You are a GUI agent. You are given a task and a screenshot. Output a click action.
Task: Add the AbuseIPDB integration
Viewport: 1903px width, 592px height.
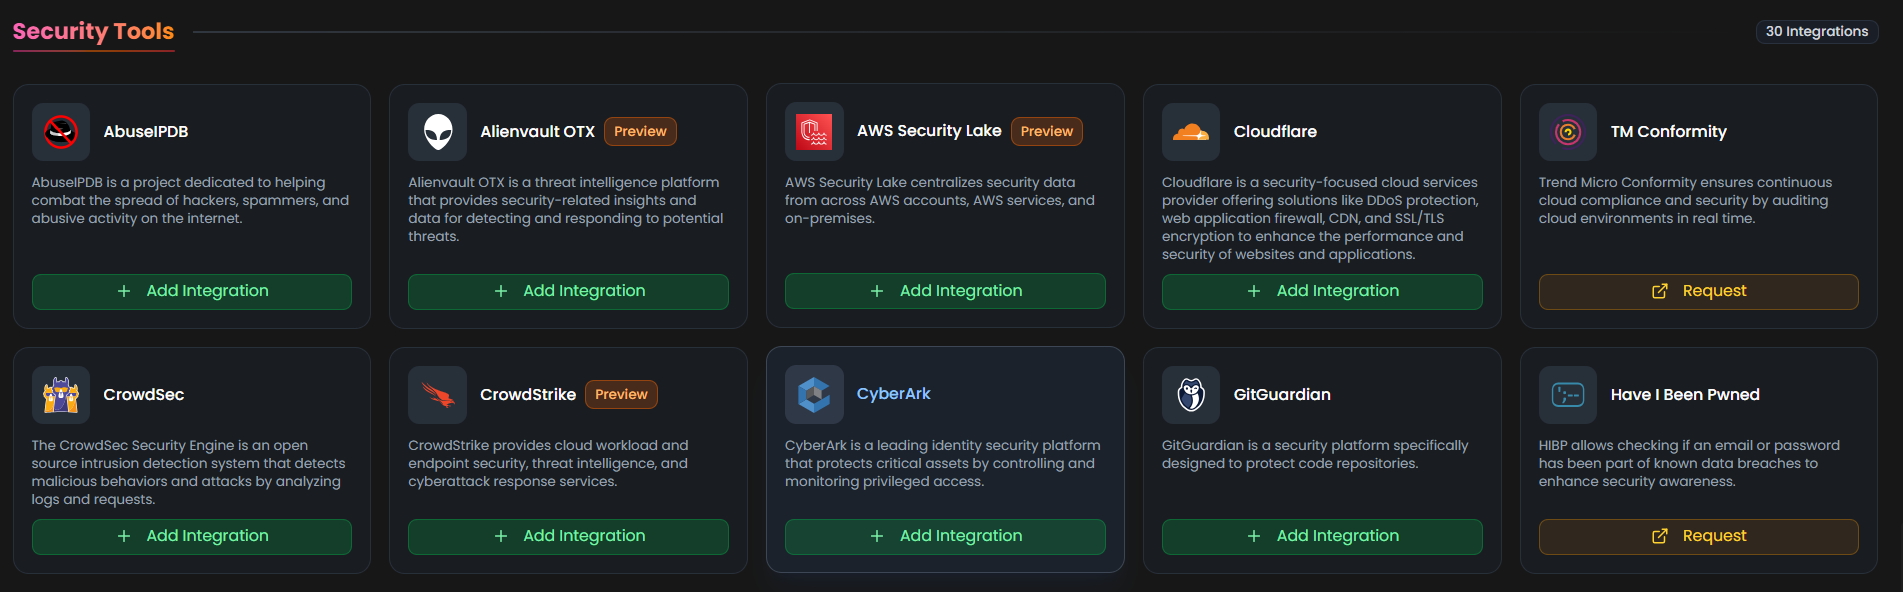192,291
